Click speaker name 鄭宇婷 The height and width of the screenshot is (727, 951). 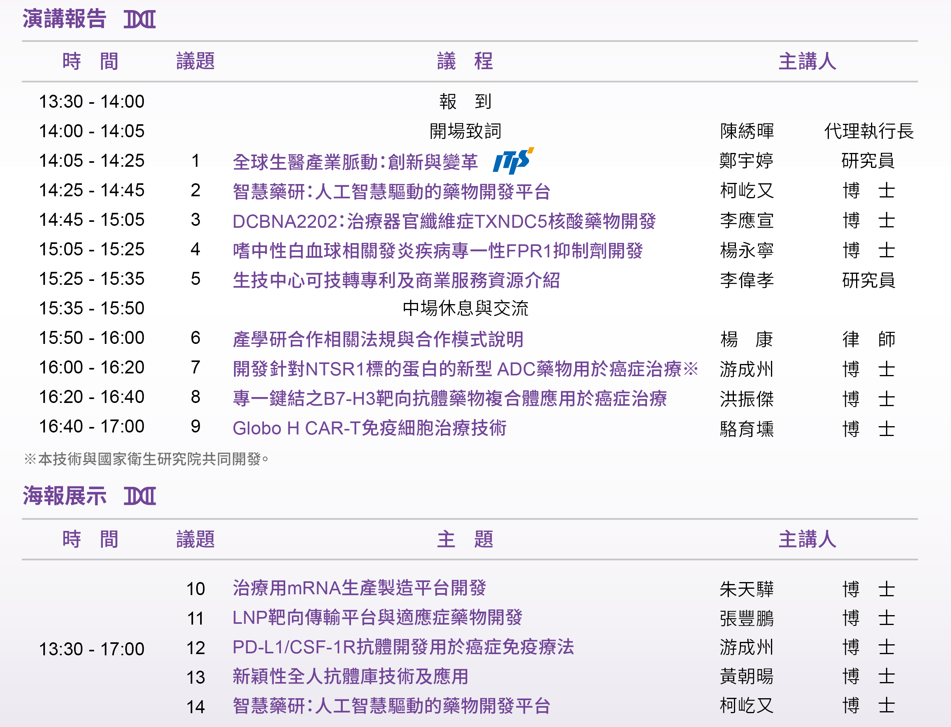click(x=747, y=161)
